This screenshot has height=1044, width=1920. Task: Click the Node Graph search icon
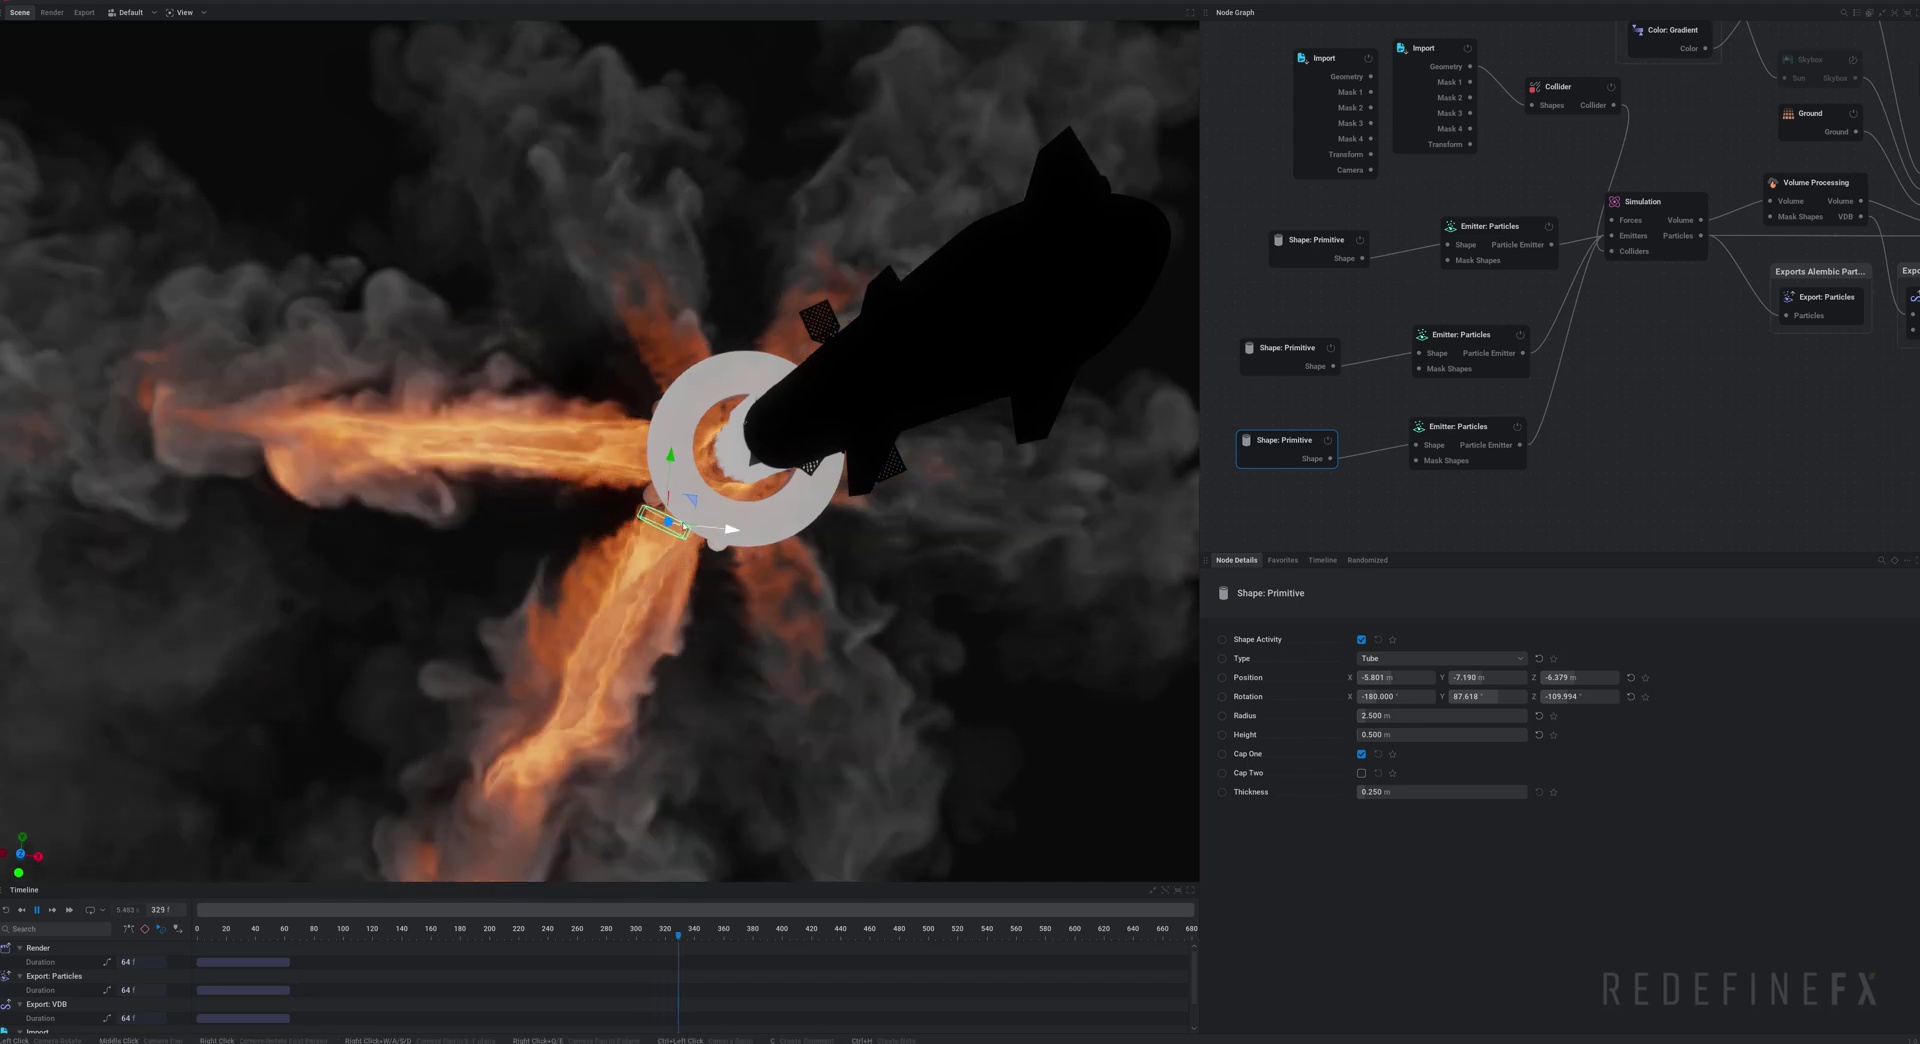tap(1844, 13)
